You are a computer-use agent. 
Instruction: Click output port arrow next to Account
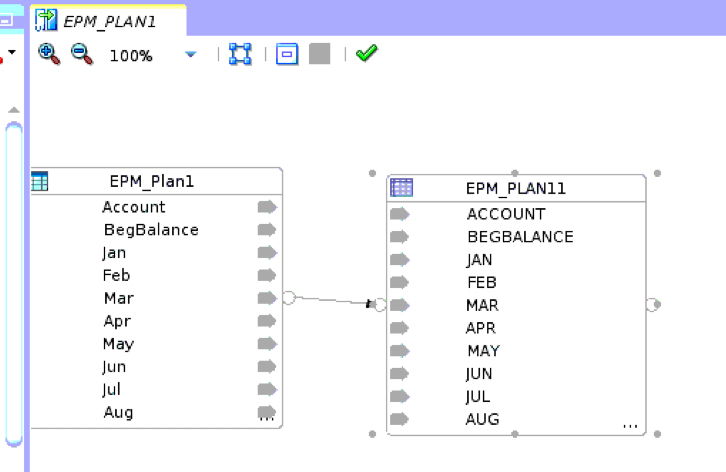[267, 207]
